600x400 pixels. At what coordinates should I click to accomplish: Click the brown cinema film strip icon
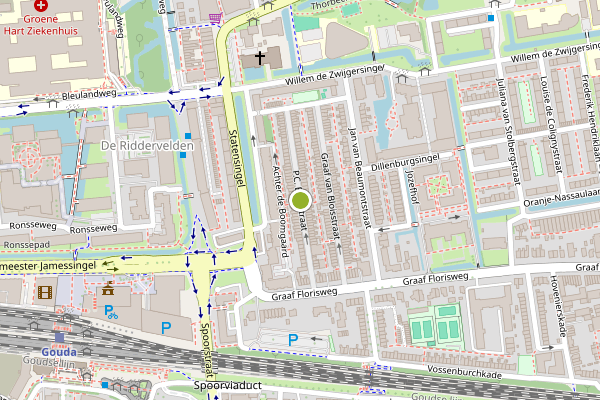coord(45,292)
